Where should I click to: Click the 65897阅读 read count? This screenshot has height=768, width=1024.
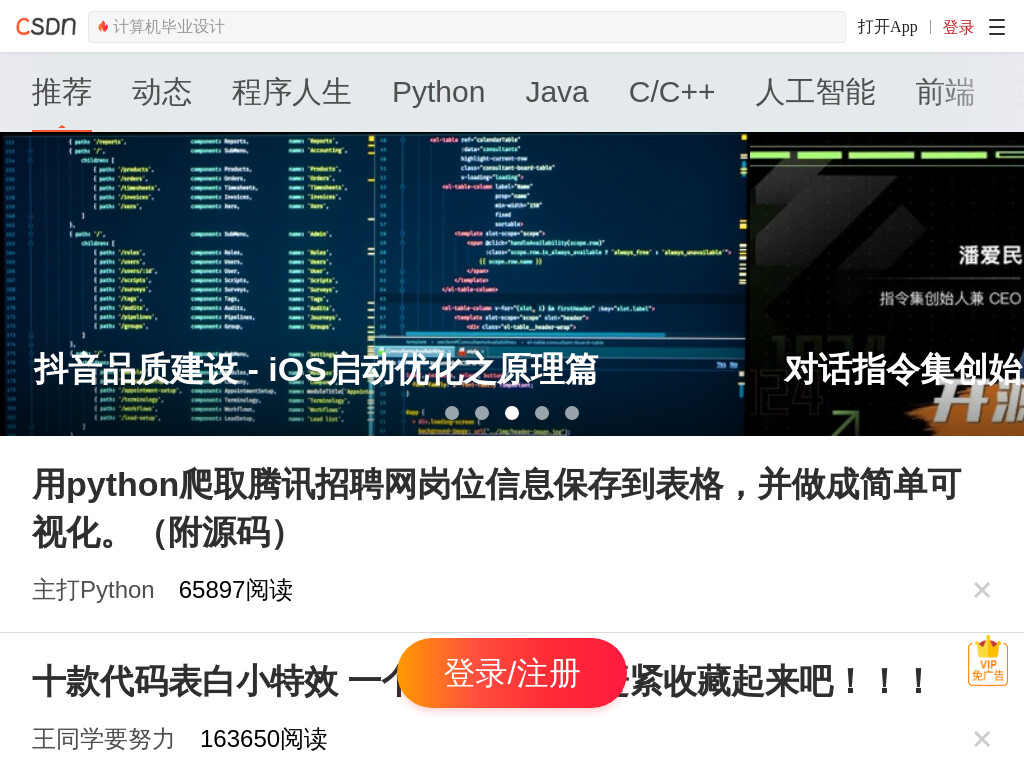click(x=236, y=590)
